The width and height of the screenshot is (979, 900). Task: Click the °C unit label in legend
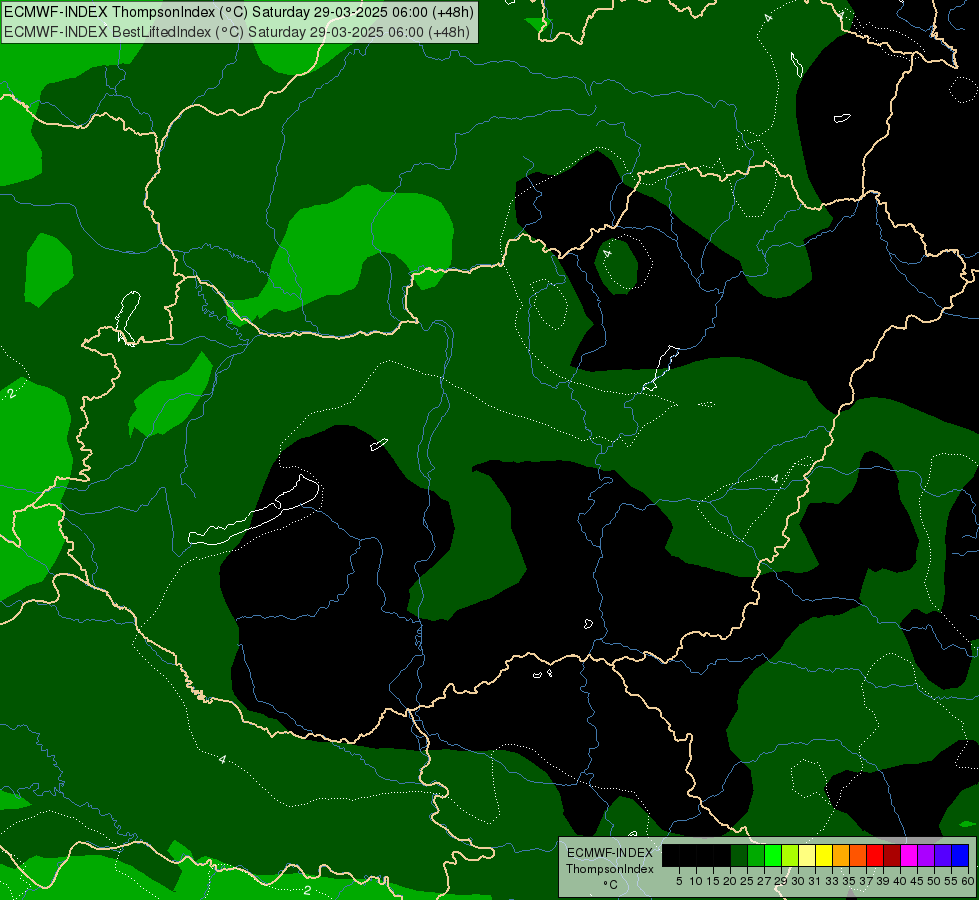611,884
